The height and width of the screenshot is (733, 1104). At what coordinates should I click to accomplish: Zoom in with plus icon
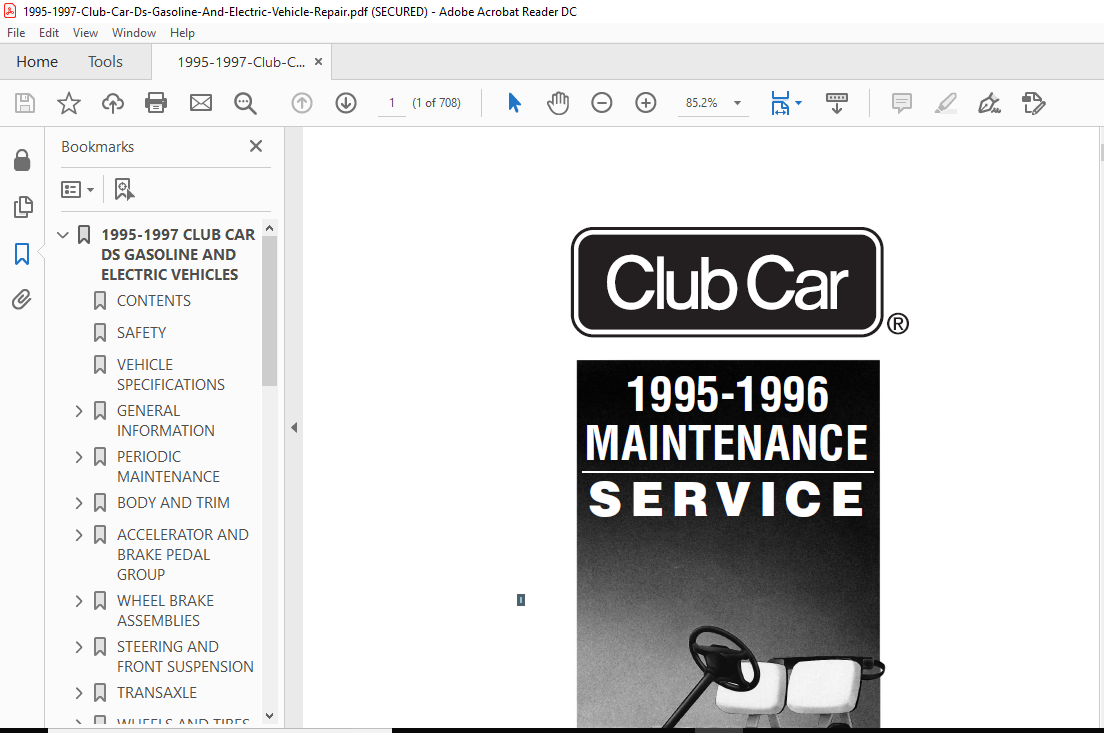pyautogui.click(x=646, y=103)
